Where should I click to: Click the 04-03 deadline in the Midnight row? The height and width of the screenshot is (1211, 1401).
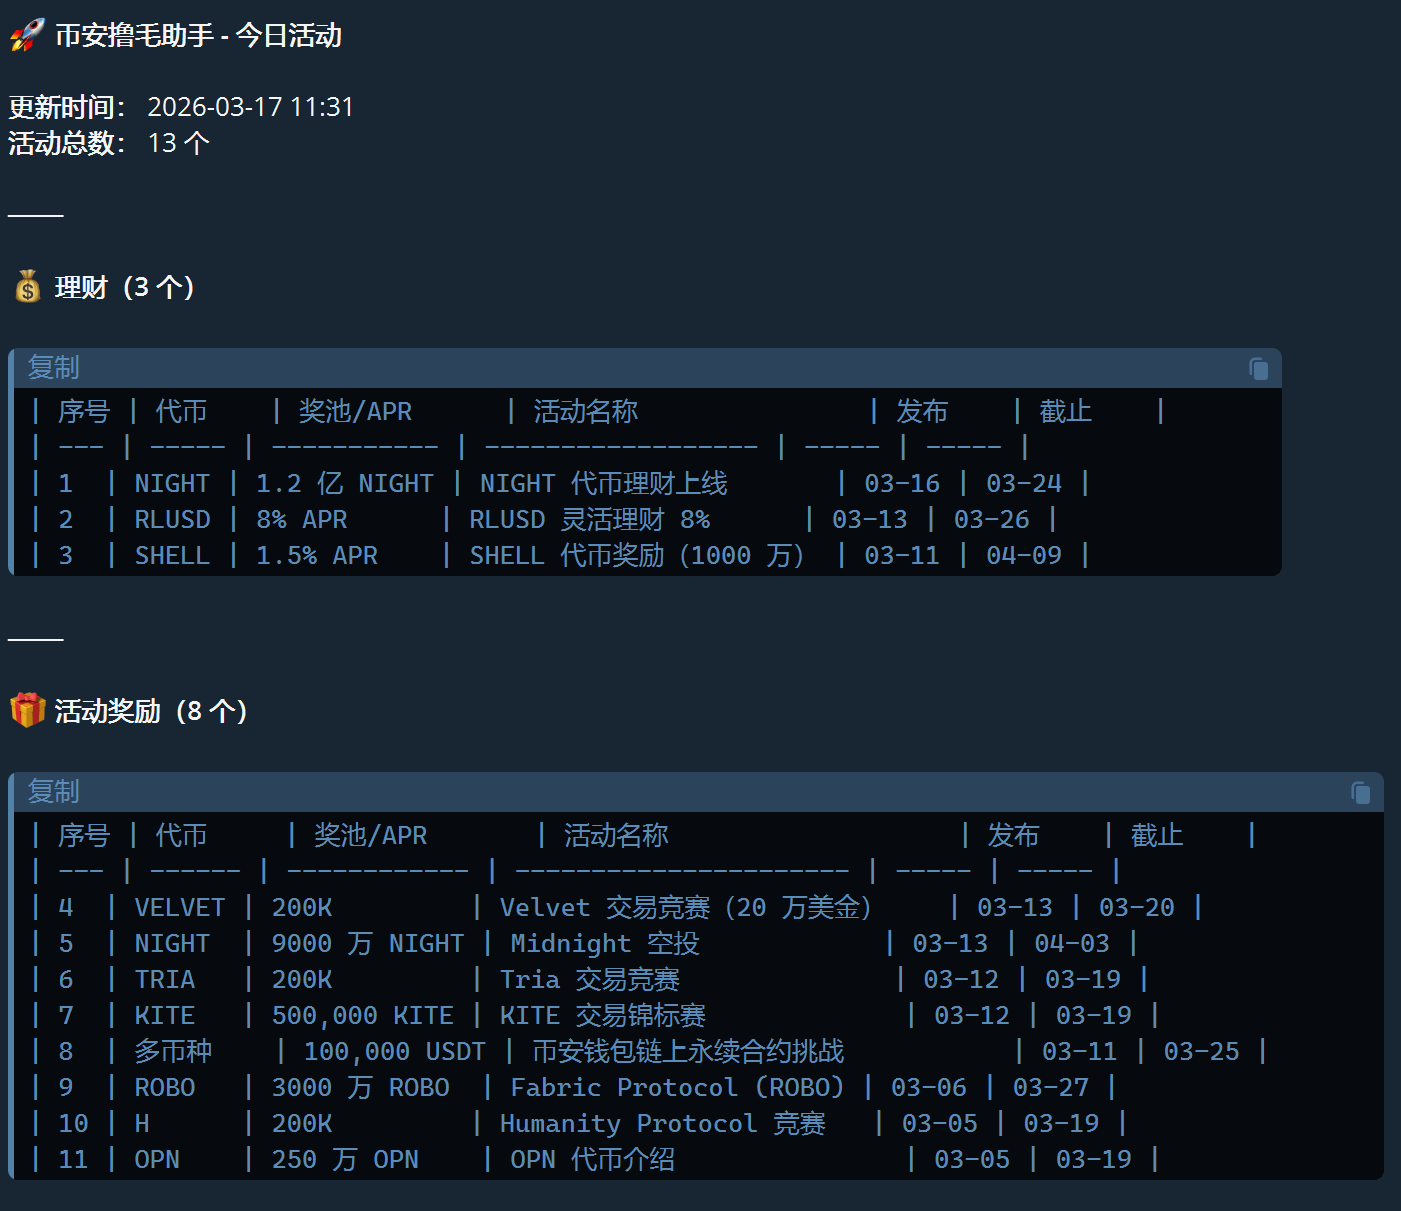1072,944
